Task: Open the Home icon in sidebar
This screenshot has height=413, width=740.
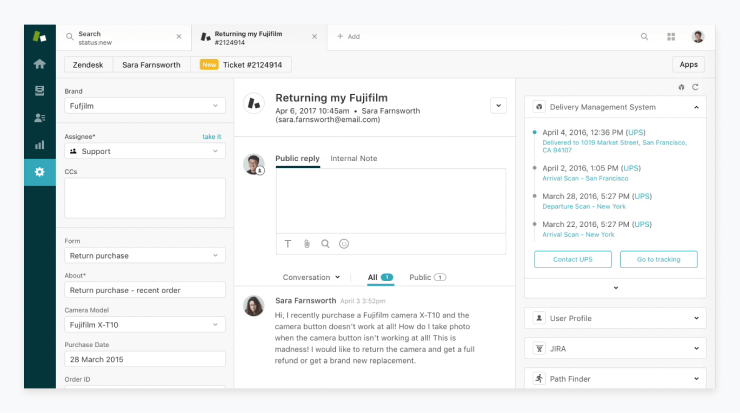Action: (x=40, y=64)
